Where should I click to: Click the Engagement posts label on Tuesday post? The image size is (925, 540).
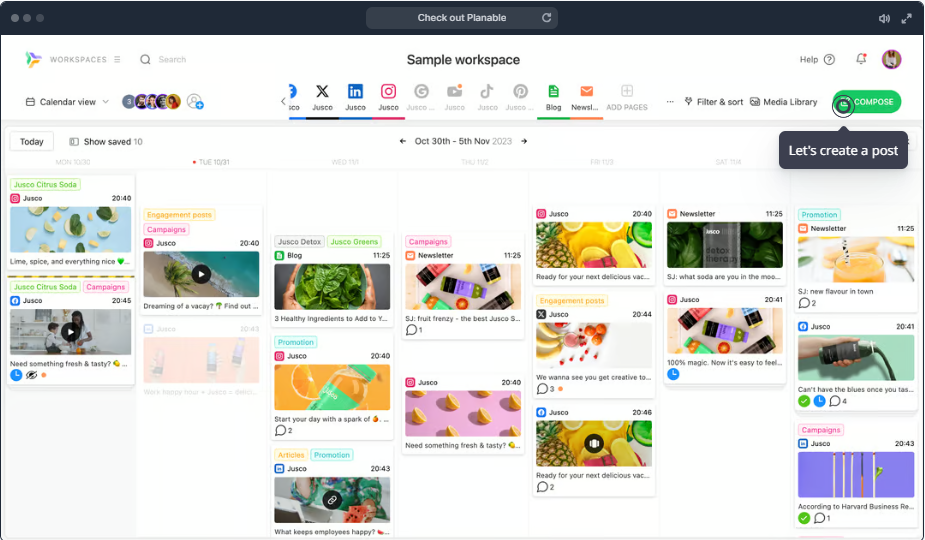(179, 215)
